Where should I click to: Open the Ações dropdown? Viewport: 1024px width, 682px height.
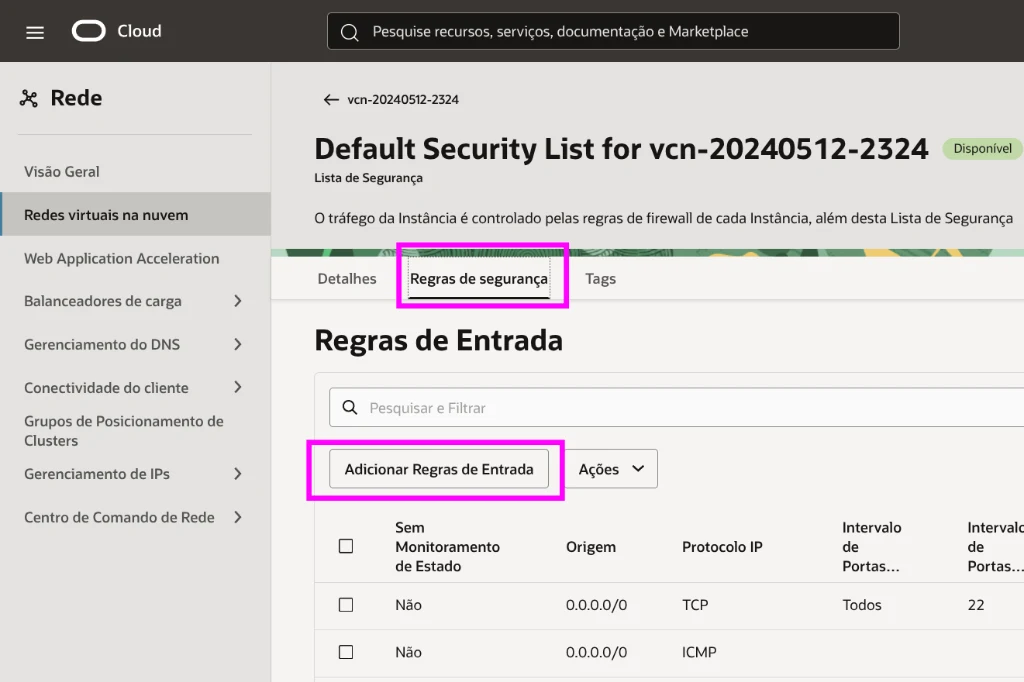coord(611,469)
